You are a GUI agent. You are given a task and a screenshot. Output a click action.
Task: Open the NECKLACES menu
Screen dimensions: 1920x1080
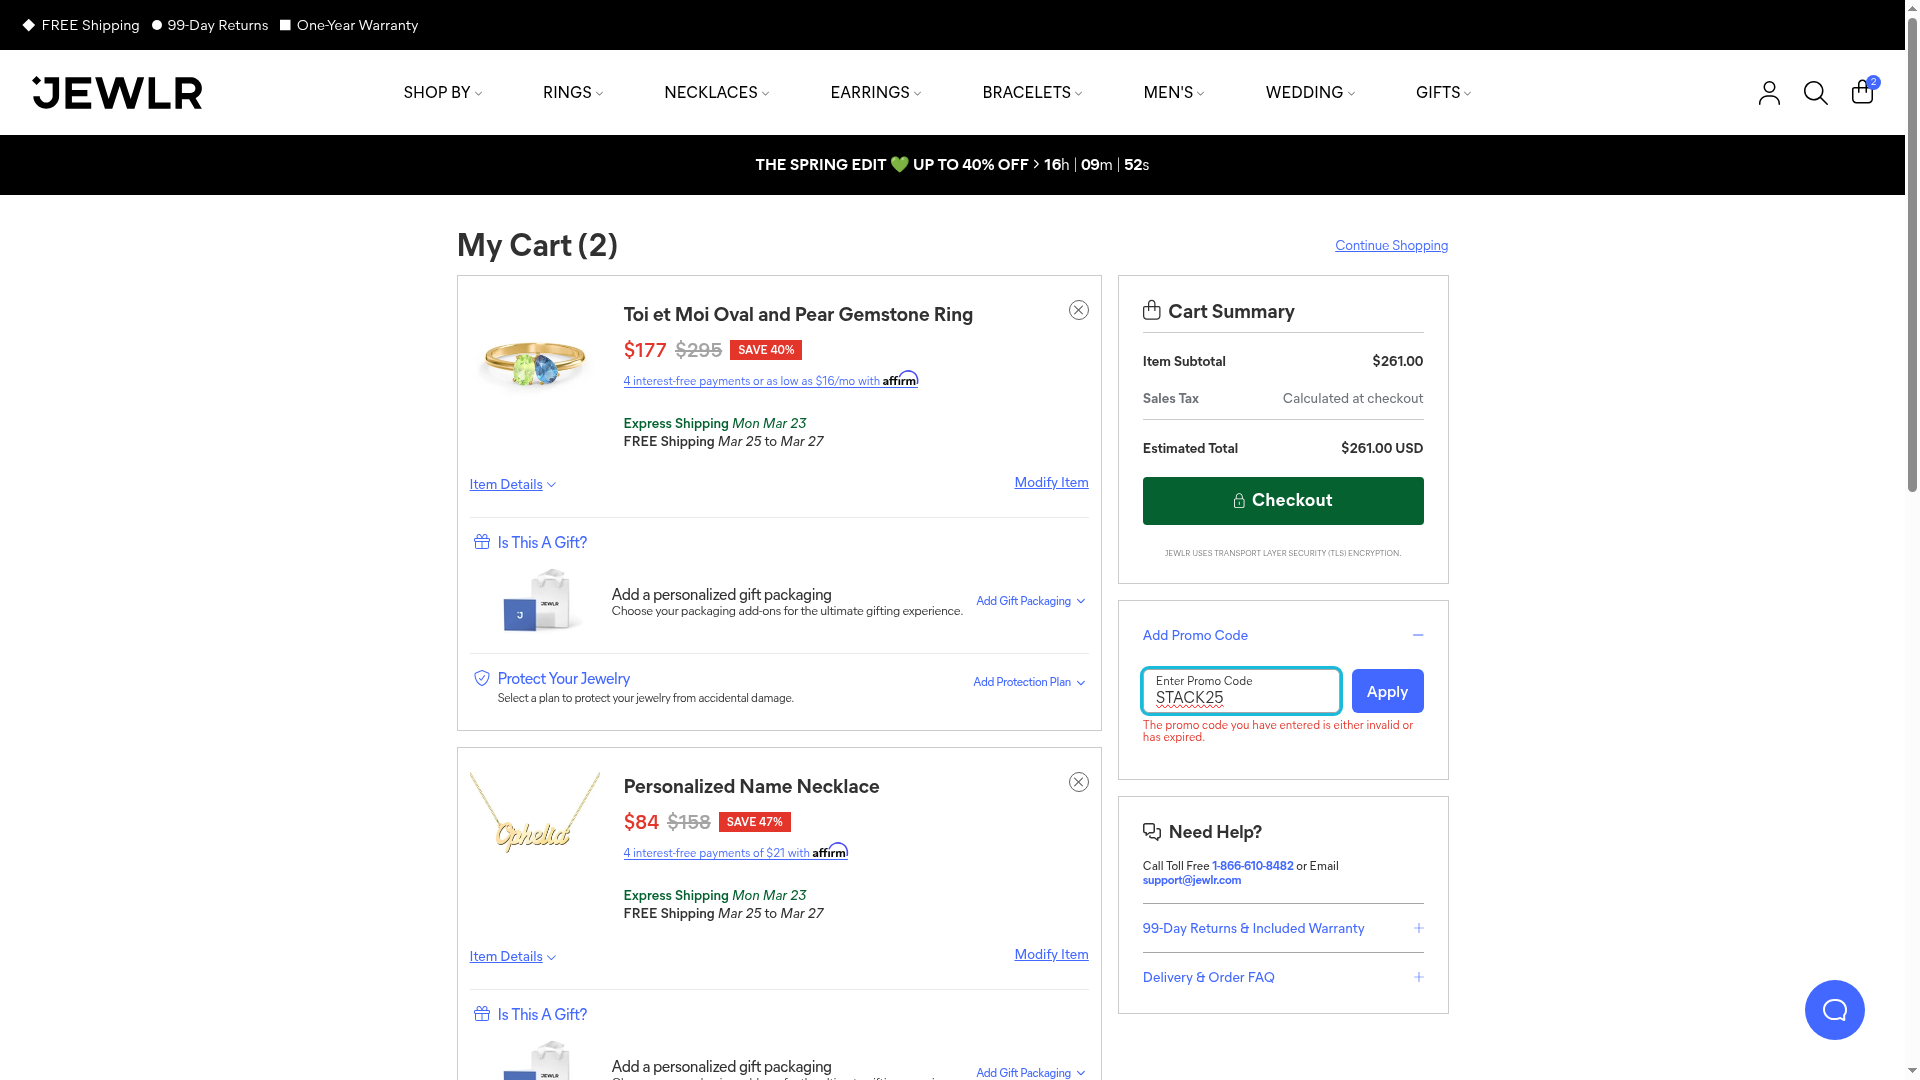(716, 93)
